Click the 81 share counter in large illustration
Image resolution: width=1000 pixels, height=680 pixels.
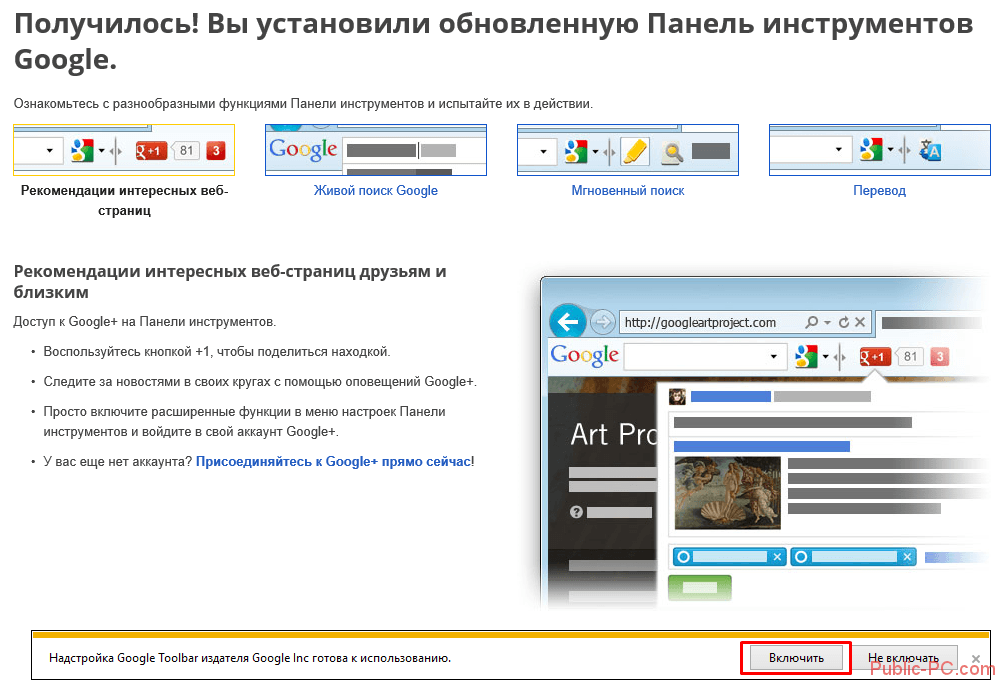(x=910, y=357)
